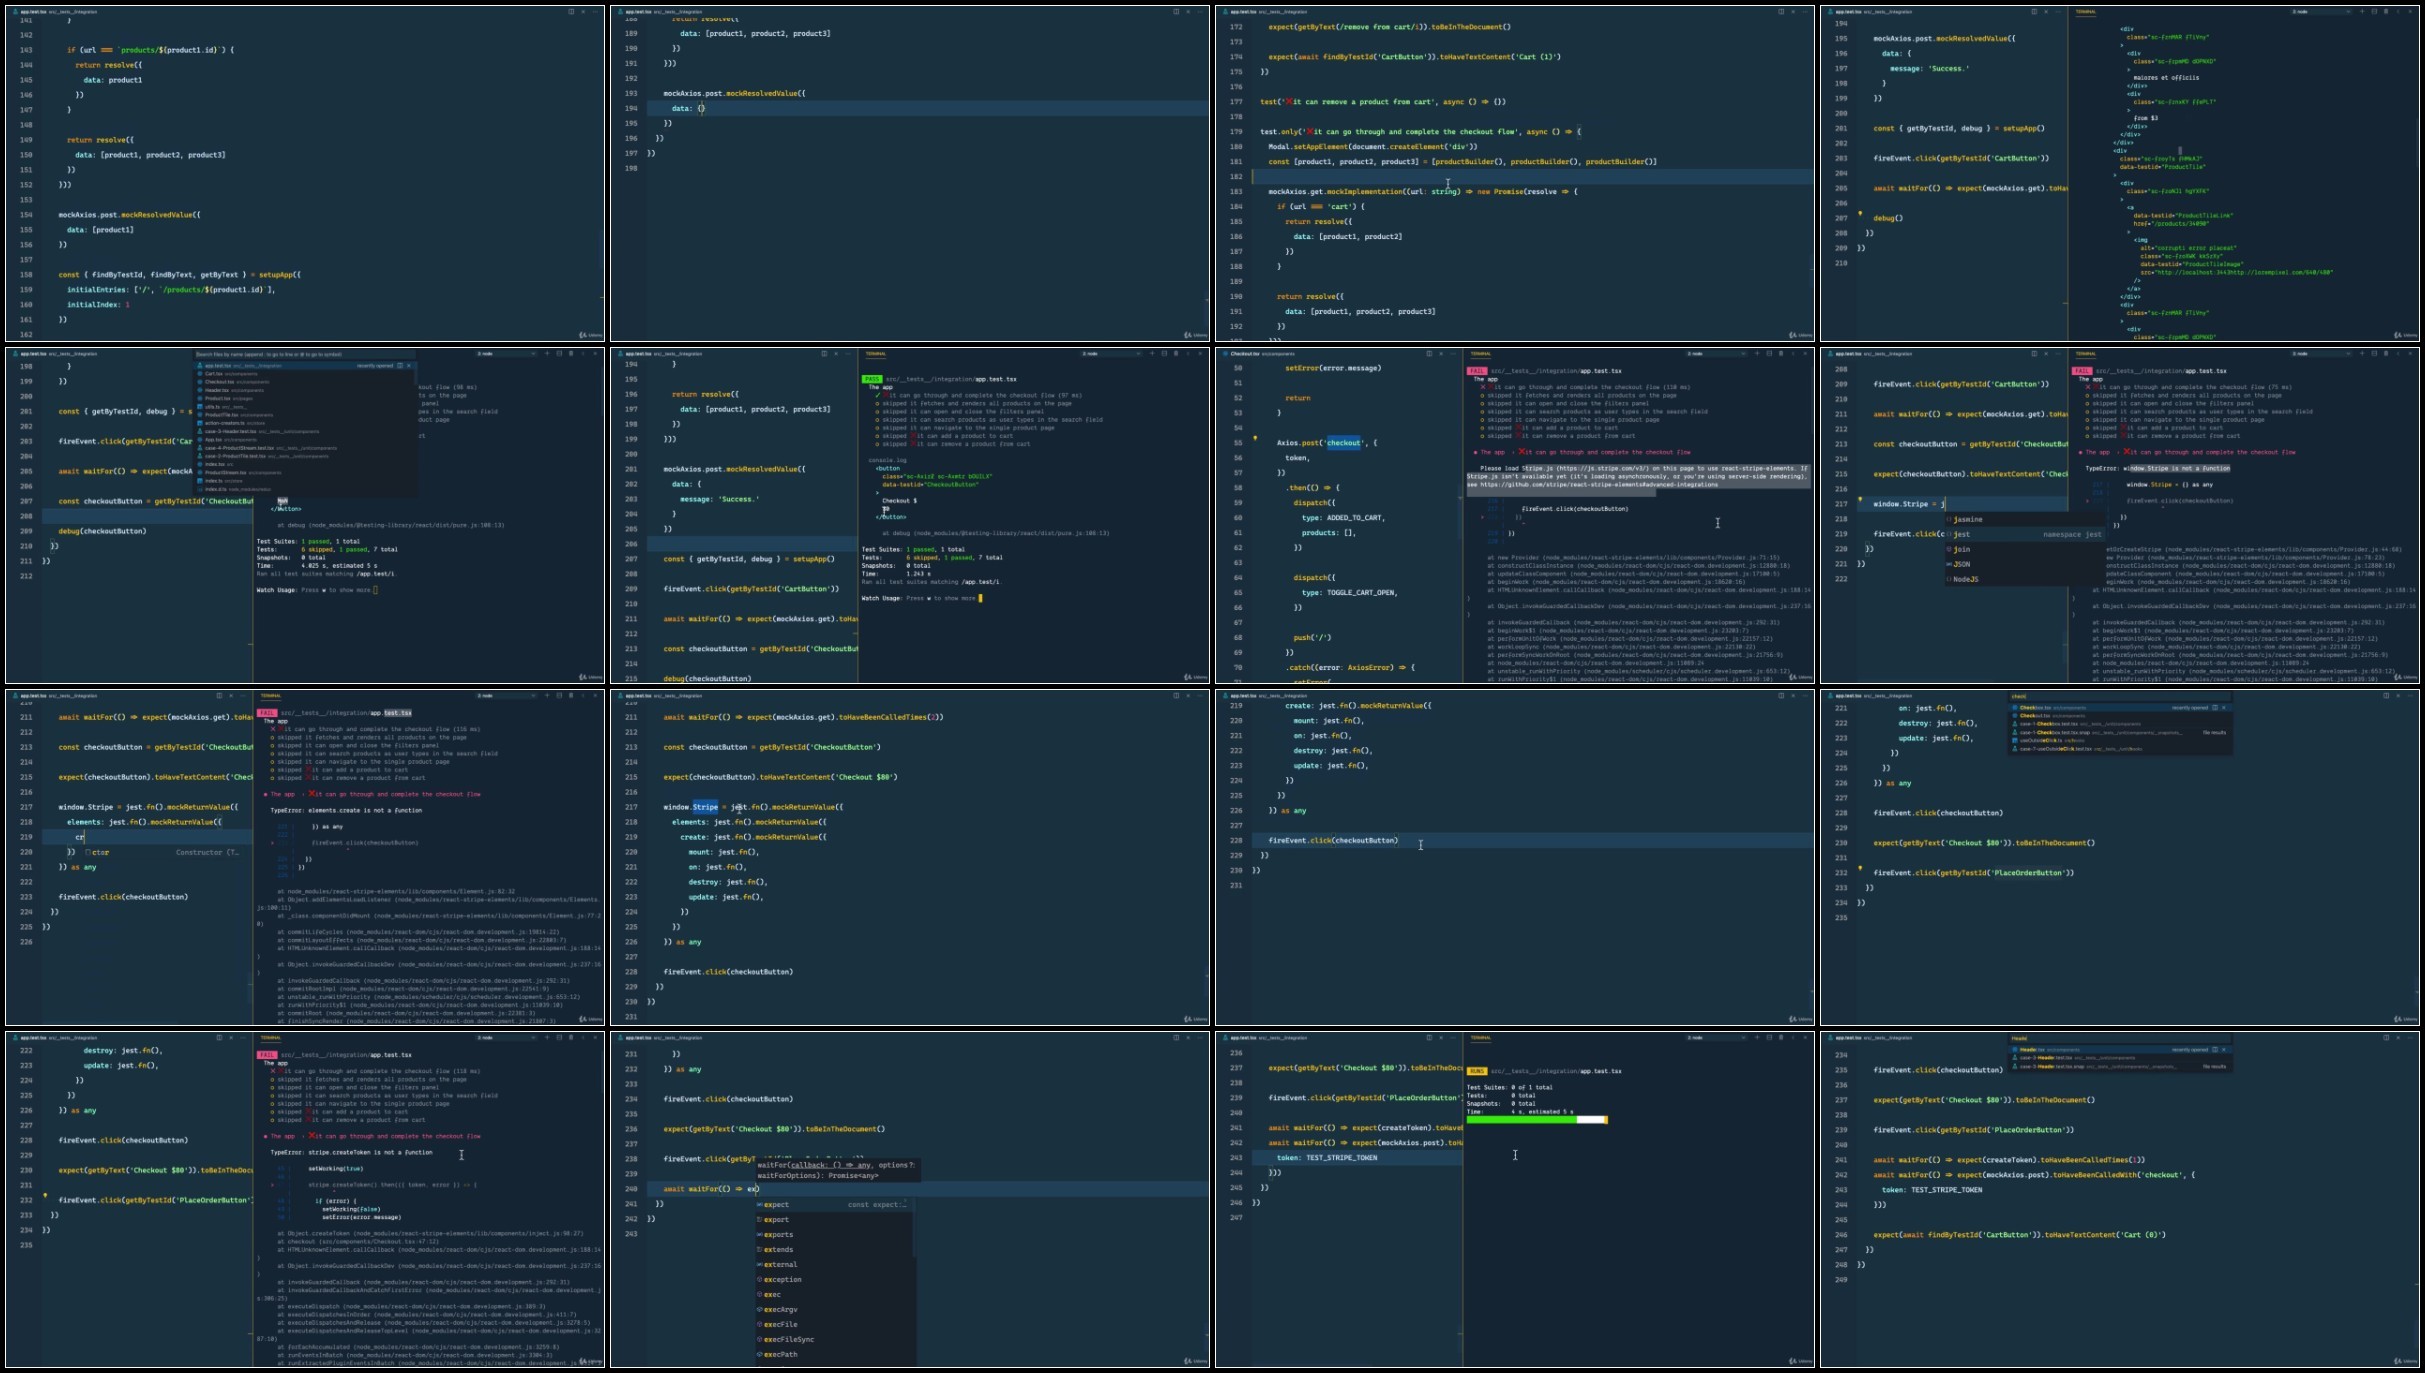This screenshot has height=1373, width=2425.
Task: Open the frame showing Axios.post('checkout') in Checkout.tsx
Action: pyautogui.click(x=1515, y=516)
